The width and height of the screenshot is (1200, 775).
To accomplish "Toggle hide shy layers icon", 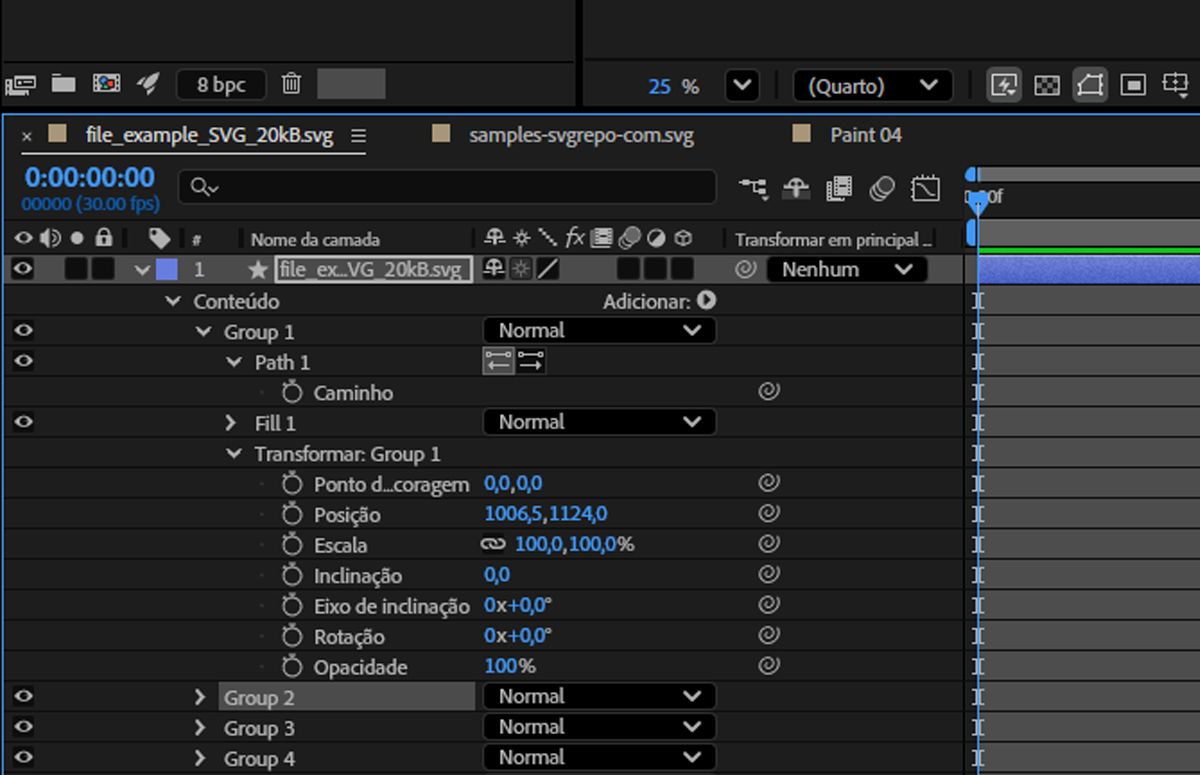I will [x=796, y=188].
